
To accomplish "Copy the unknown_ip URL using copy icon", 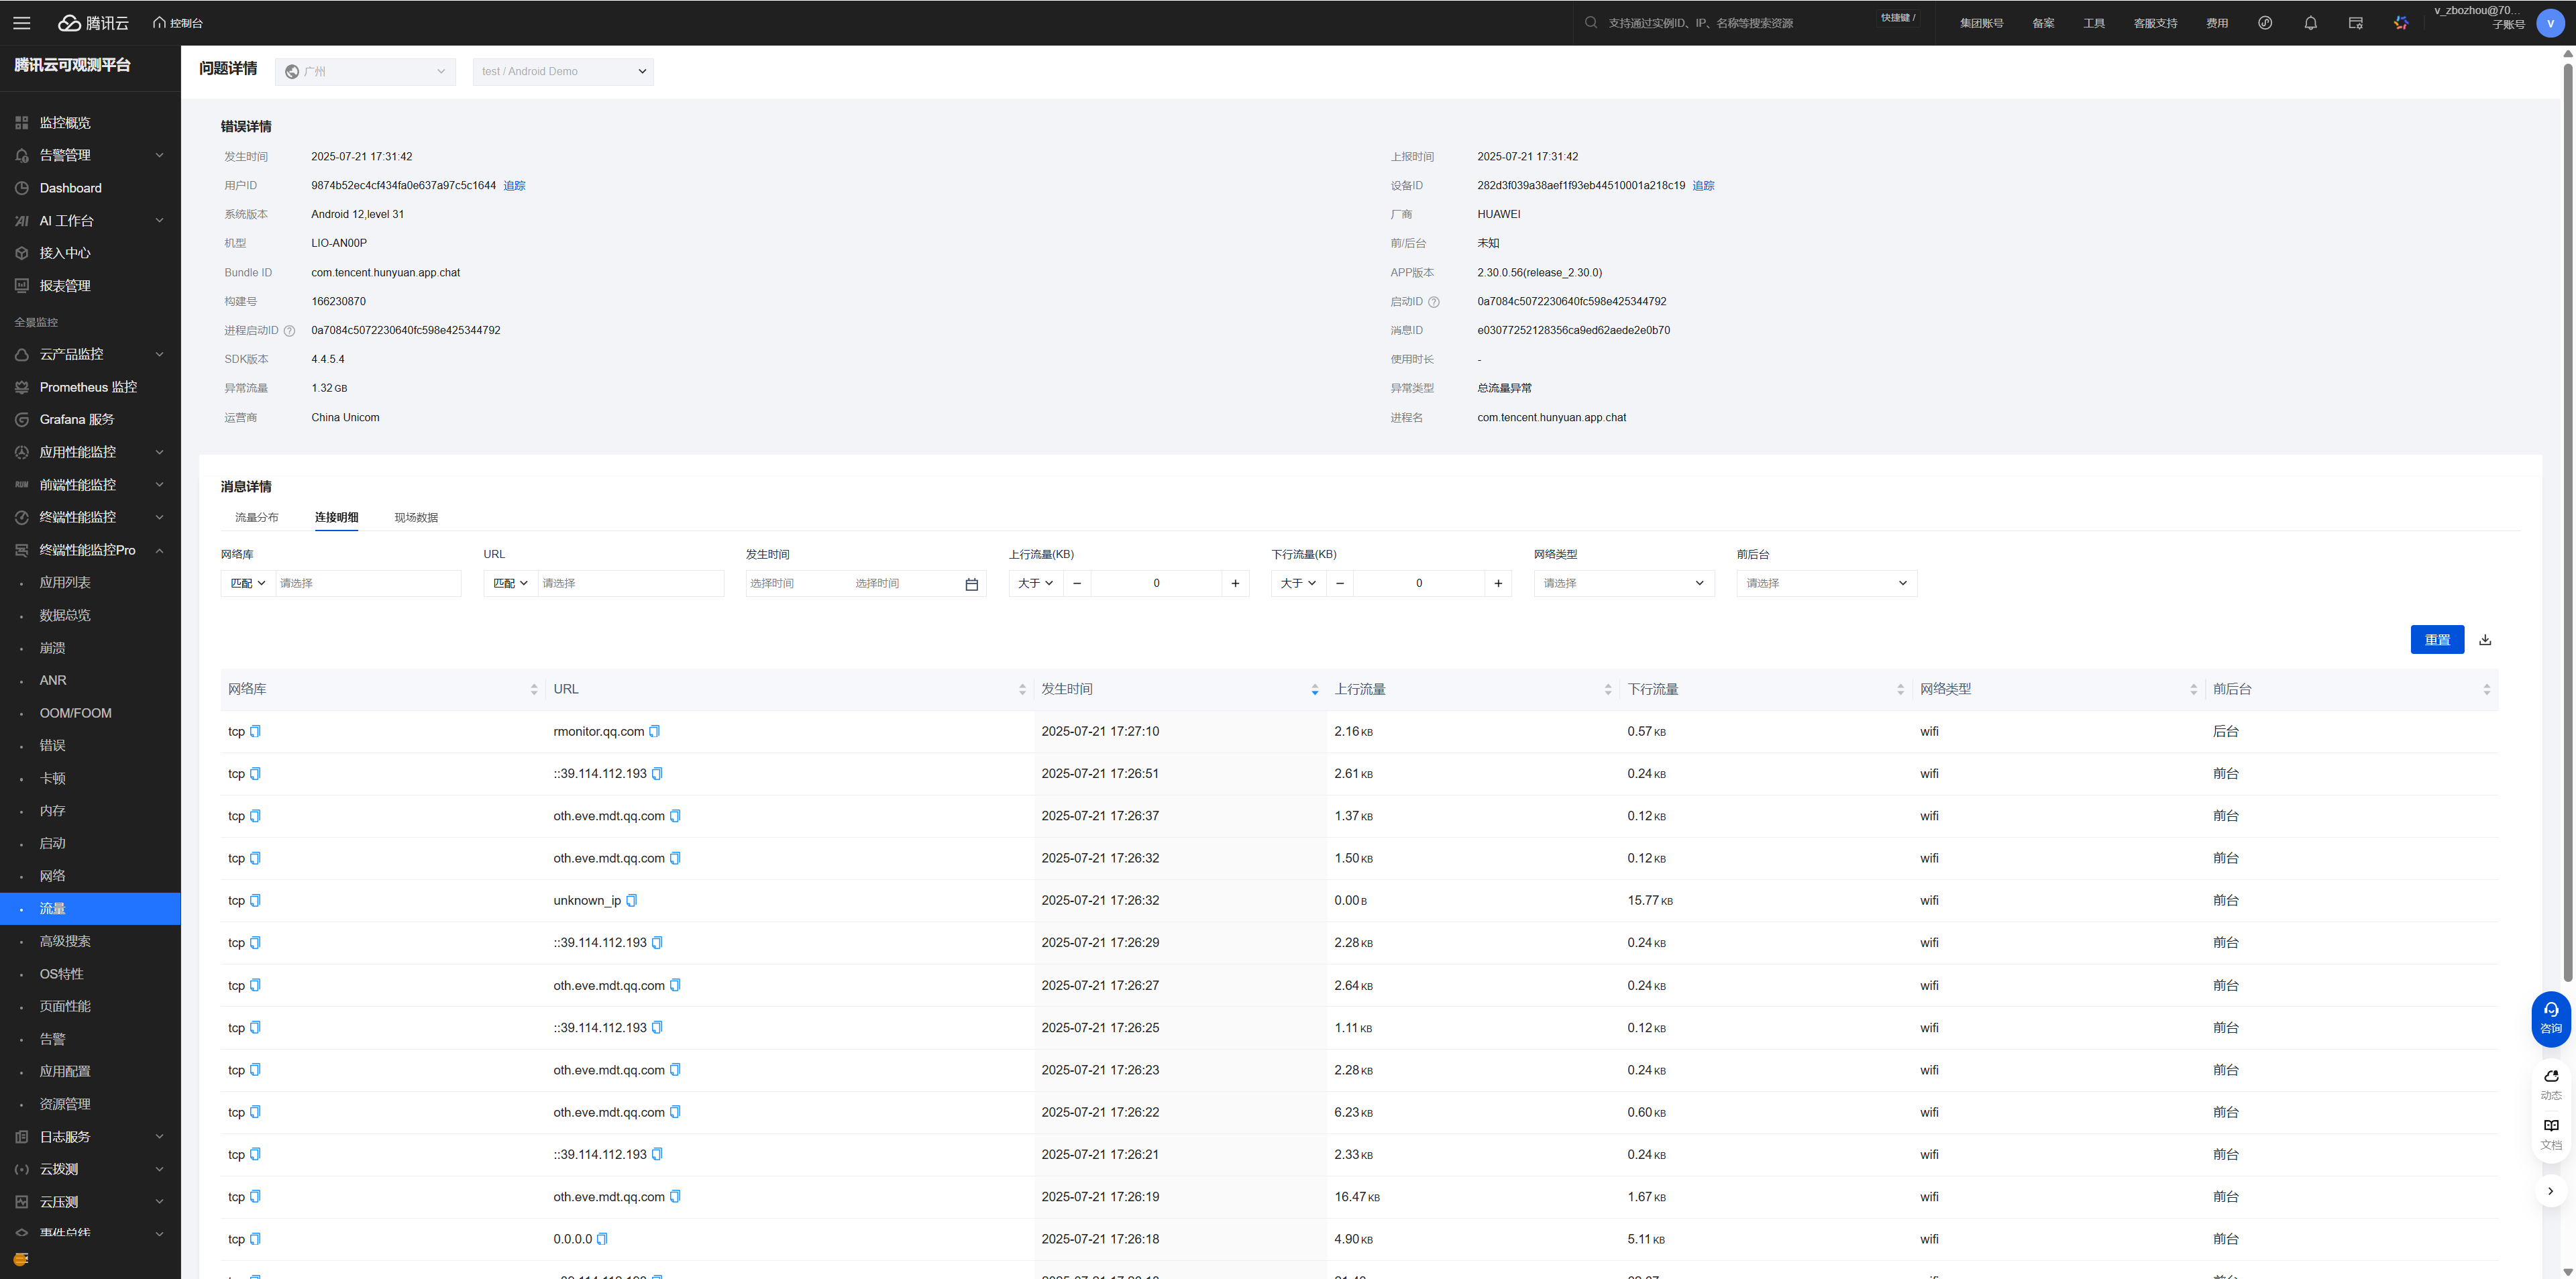I will point(631,901).
